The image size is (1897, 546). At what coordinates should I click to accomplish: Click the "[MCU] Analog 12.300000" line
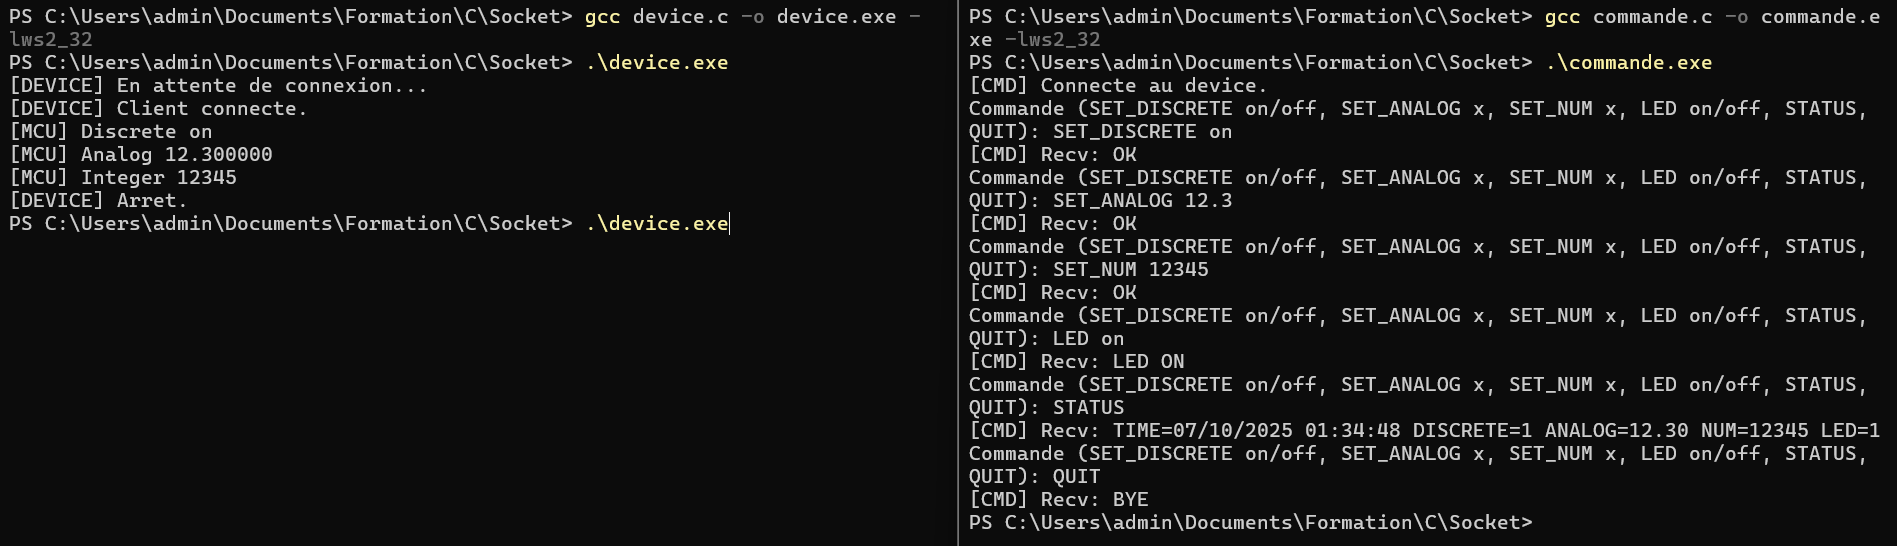tap(140, 155)
